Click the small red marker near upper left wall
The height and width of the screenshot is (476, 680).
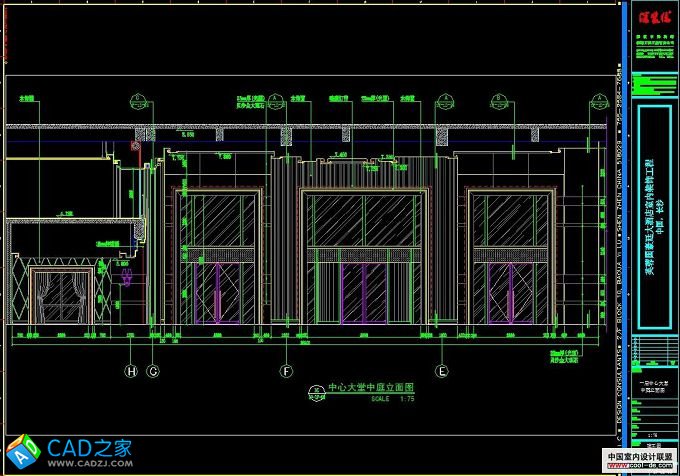click(135, 146)
